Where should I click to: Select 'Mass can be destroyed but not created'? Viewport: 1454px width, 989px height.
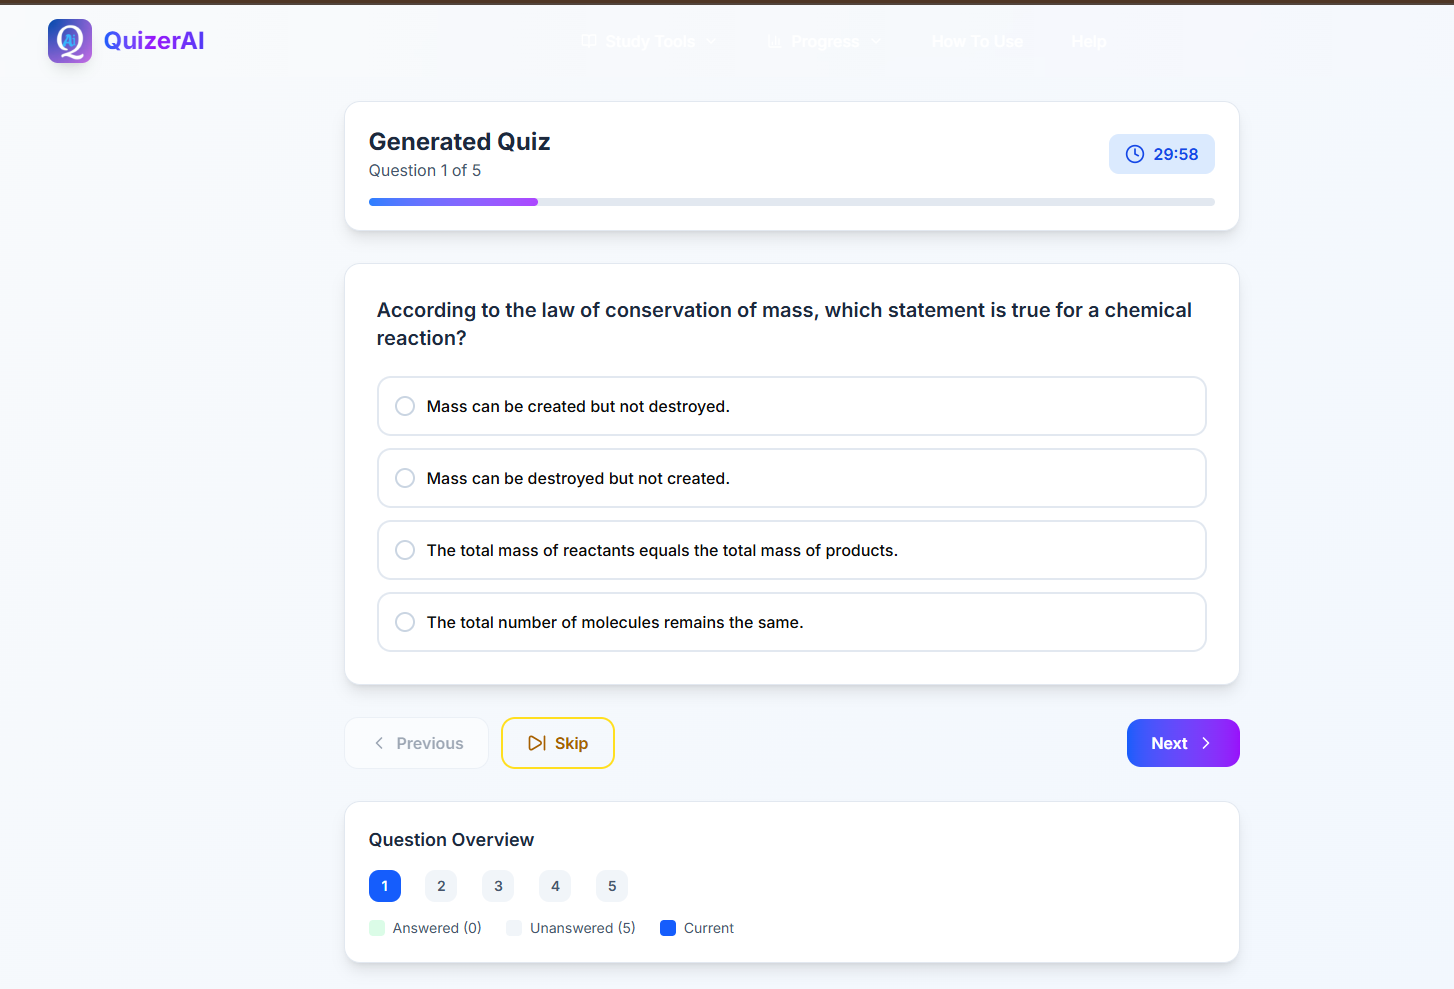click(x=792, y=478)
